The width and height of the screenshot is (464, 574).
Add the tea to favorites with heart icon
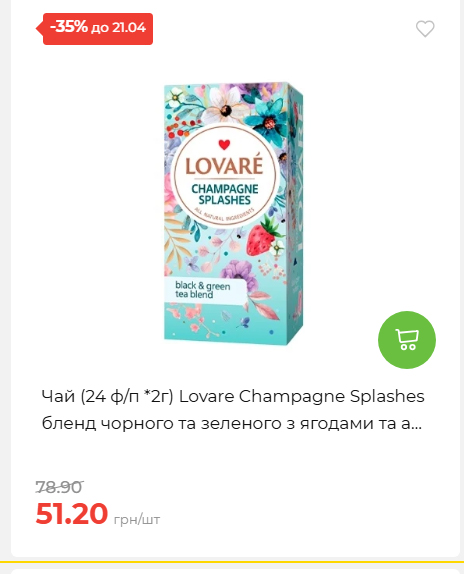[x=425, y=29]
